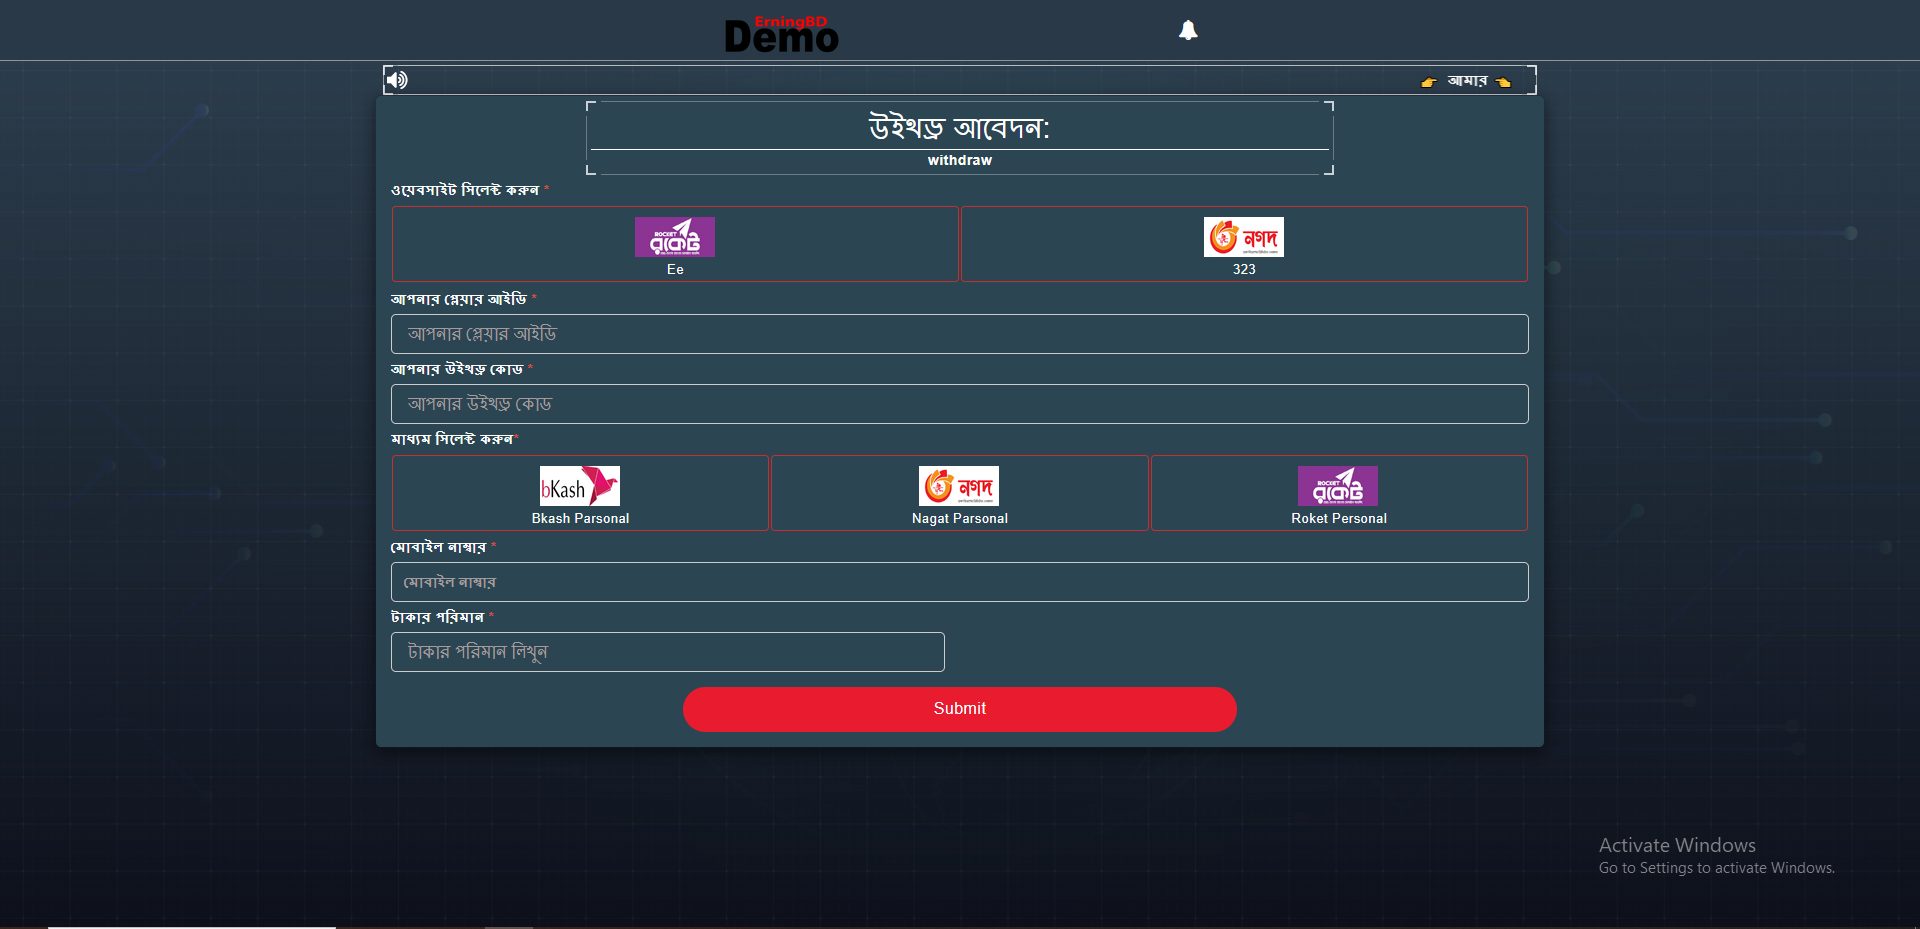Image resolution: width=1920 pixels, height=929 pixels.
Task: Choose Nagat Parsonal as payment method
Action: pyautogui.click(x=959, y=493)
